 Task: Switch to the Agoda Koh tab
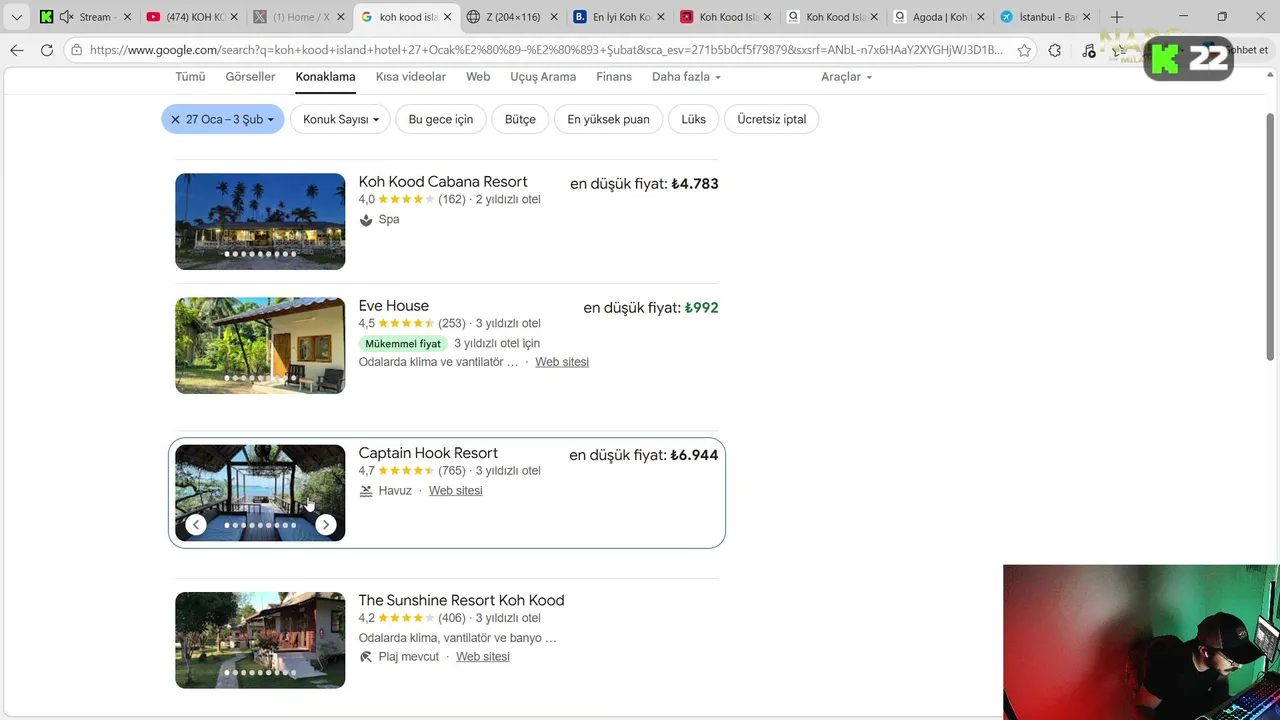pyautogui.click(x=939, y=17)
